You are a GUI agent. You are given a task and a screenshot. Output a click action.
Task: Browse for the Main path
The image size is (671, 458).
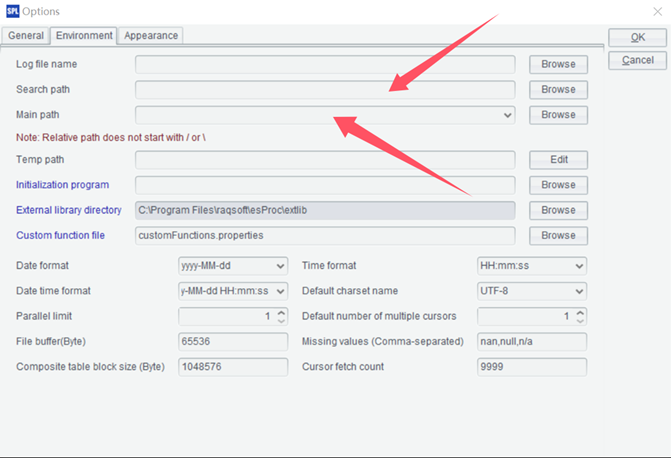[558, 115]
